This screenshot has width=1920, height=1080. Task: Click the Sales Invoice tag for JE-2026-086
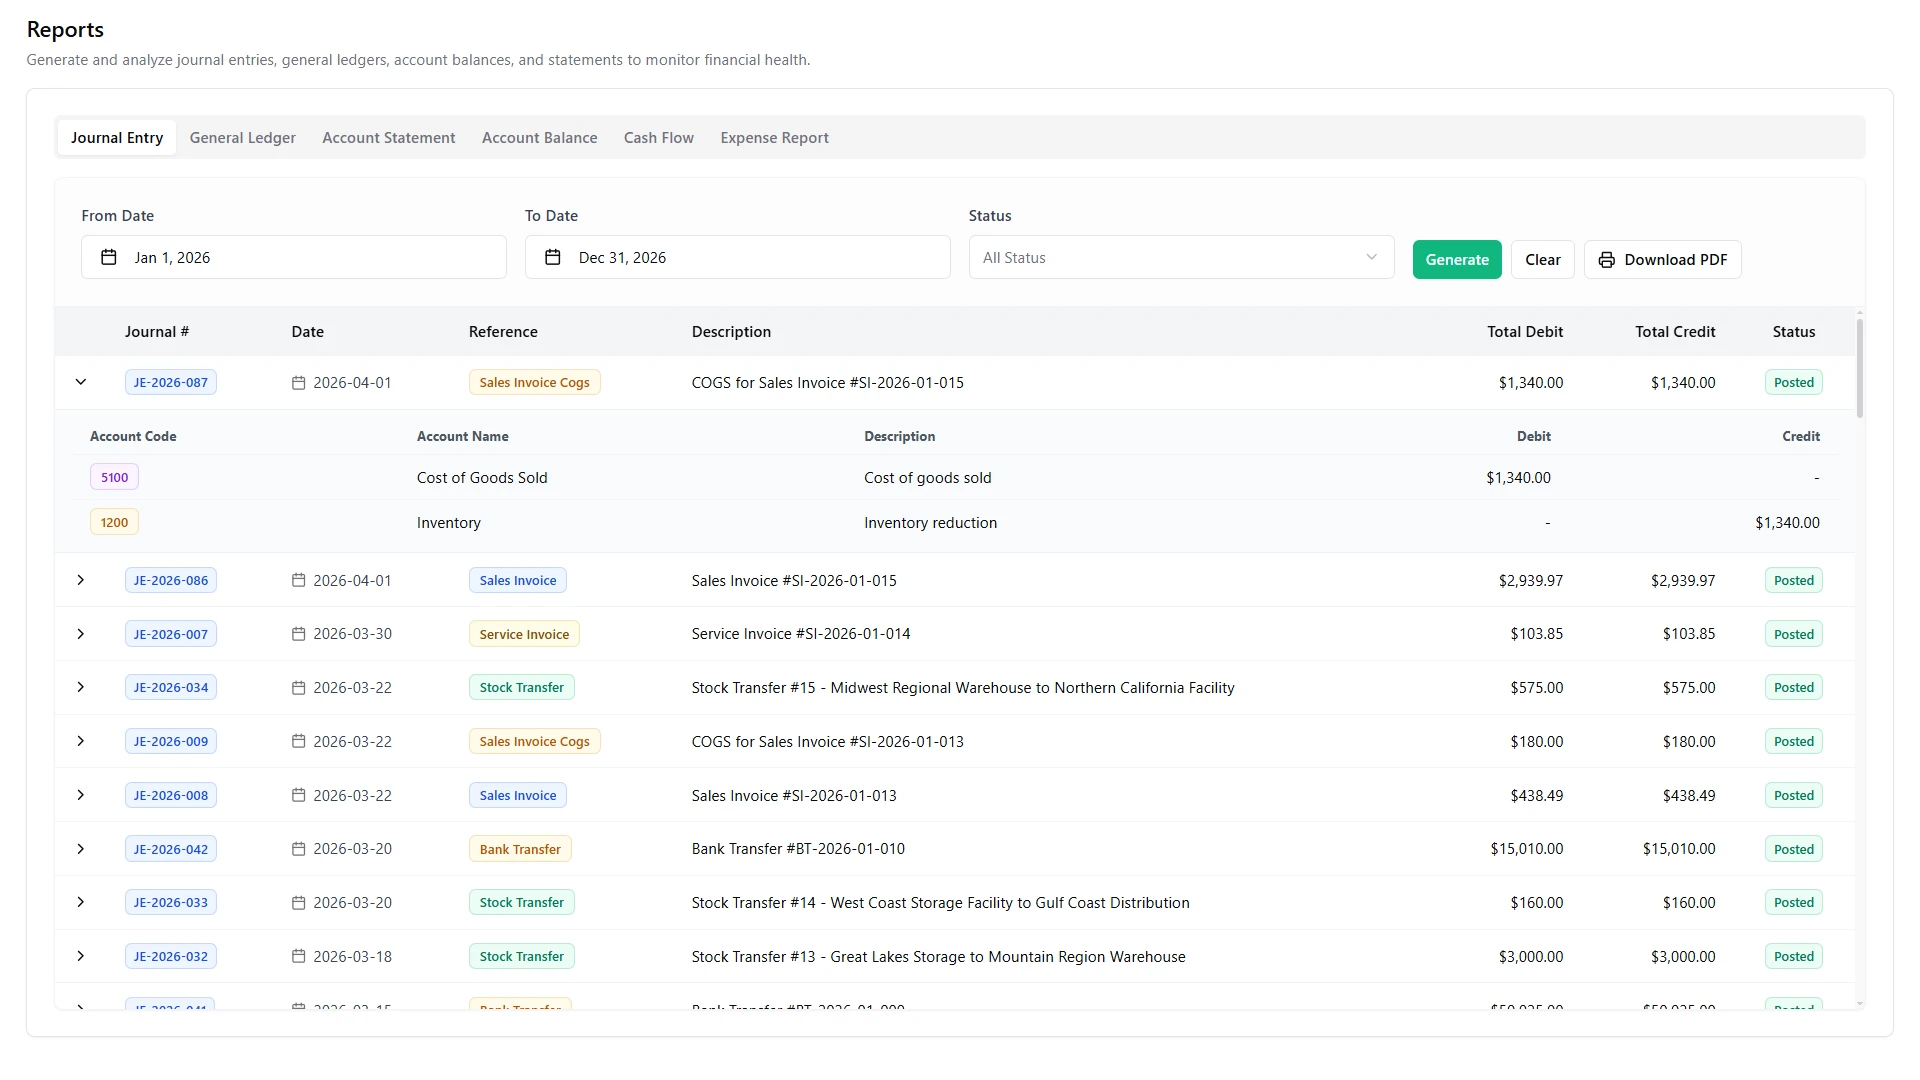pyautogui.click(x=518, y=580)
